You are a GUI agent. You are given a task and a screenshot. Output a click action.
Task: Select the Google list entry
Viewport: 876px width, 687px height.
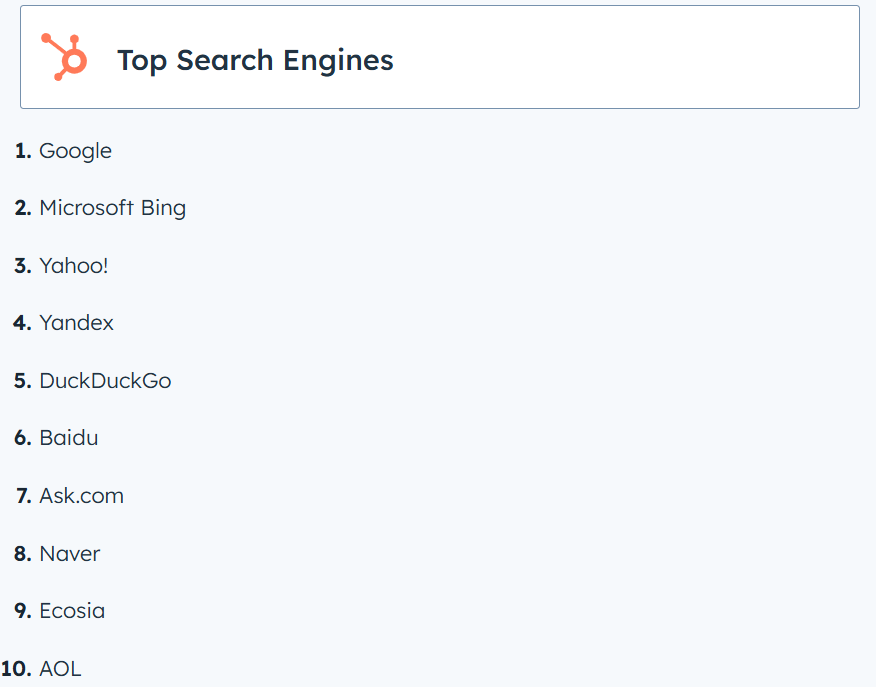(75, 151)
